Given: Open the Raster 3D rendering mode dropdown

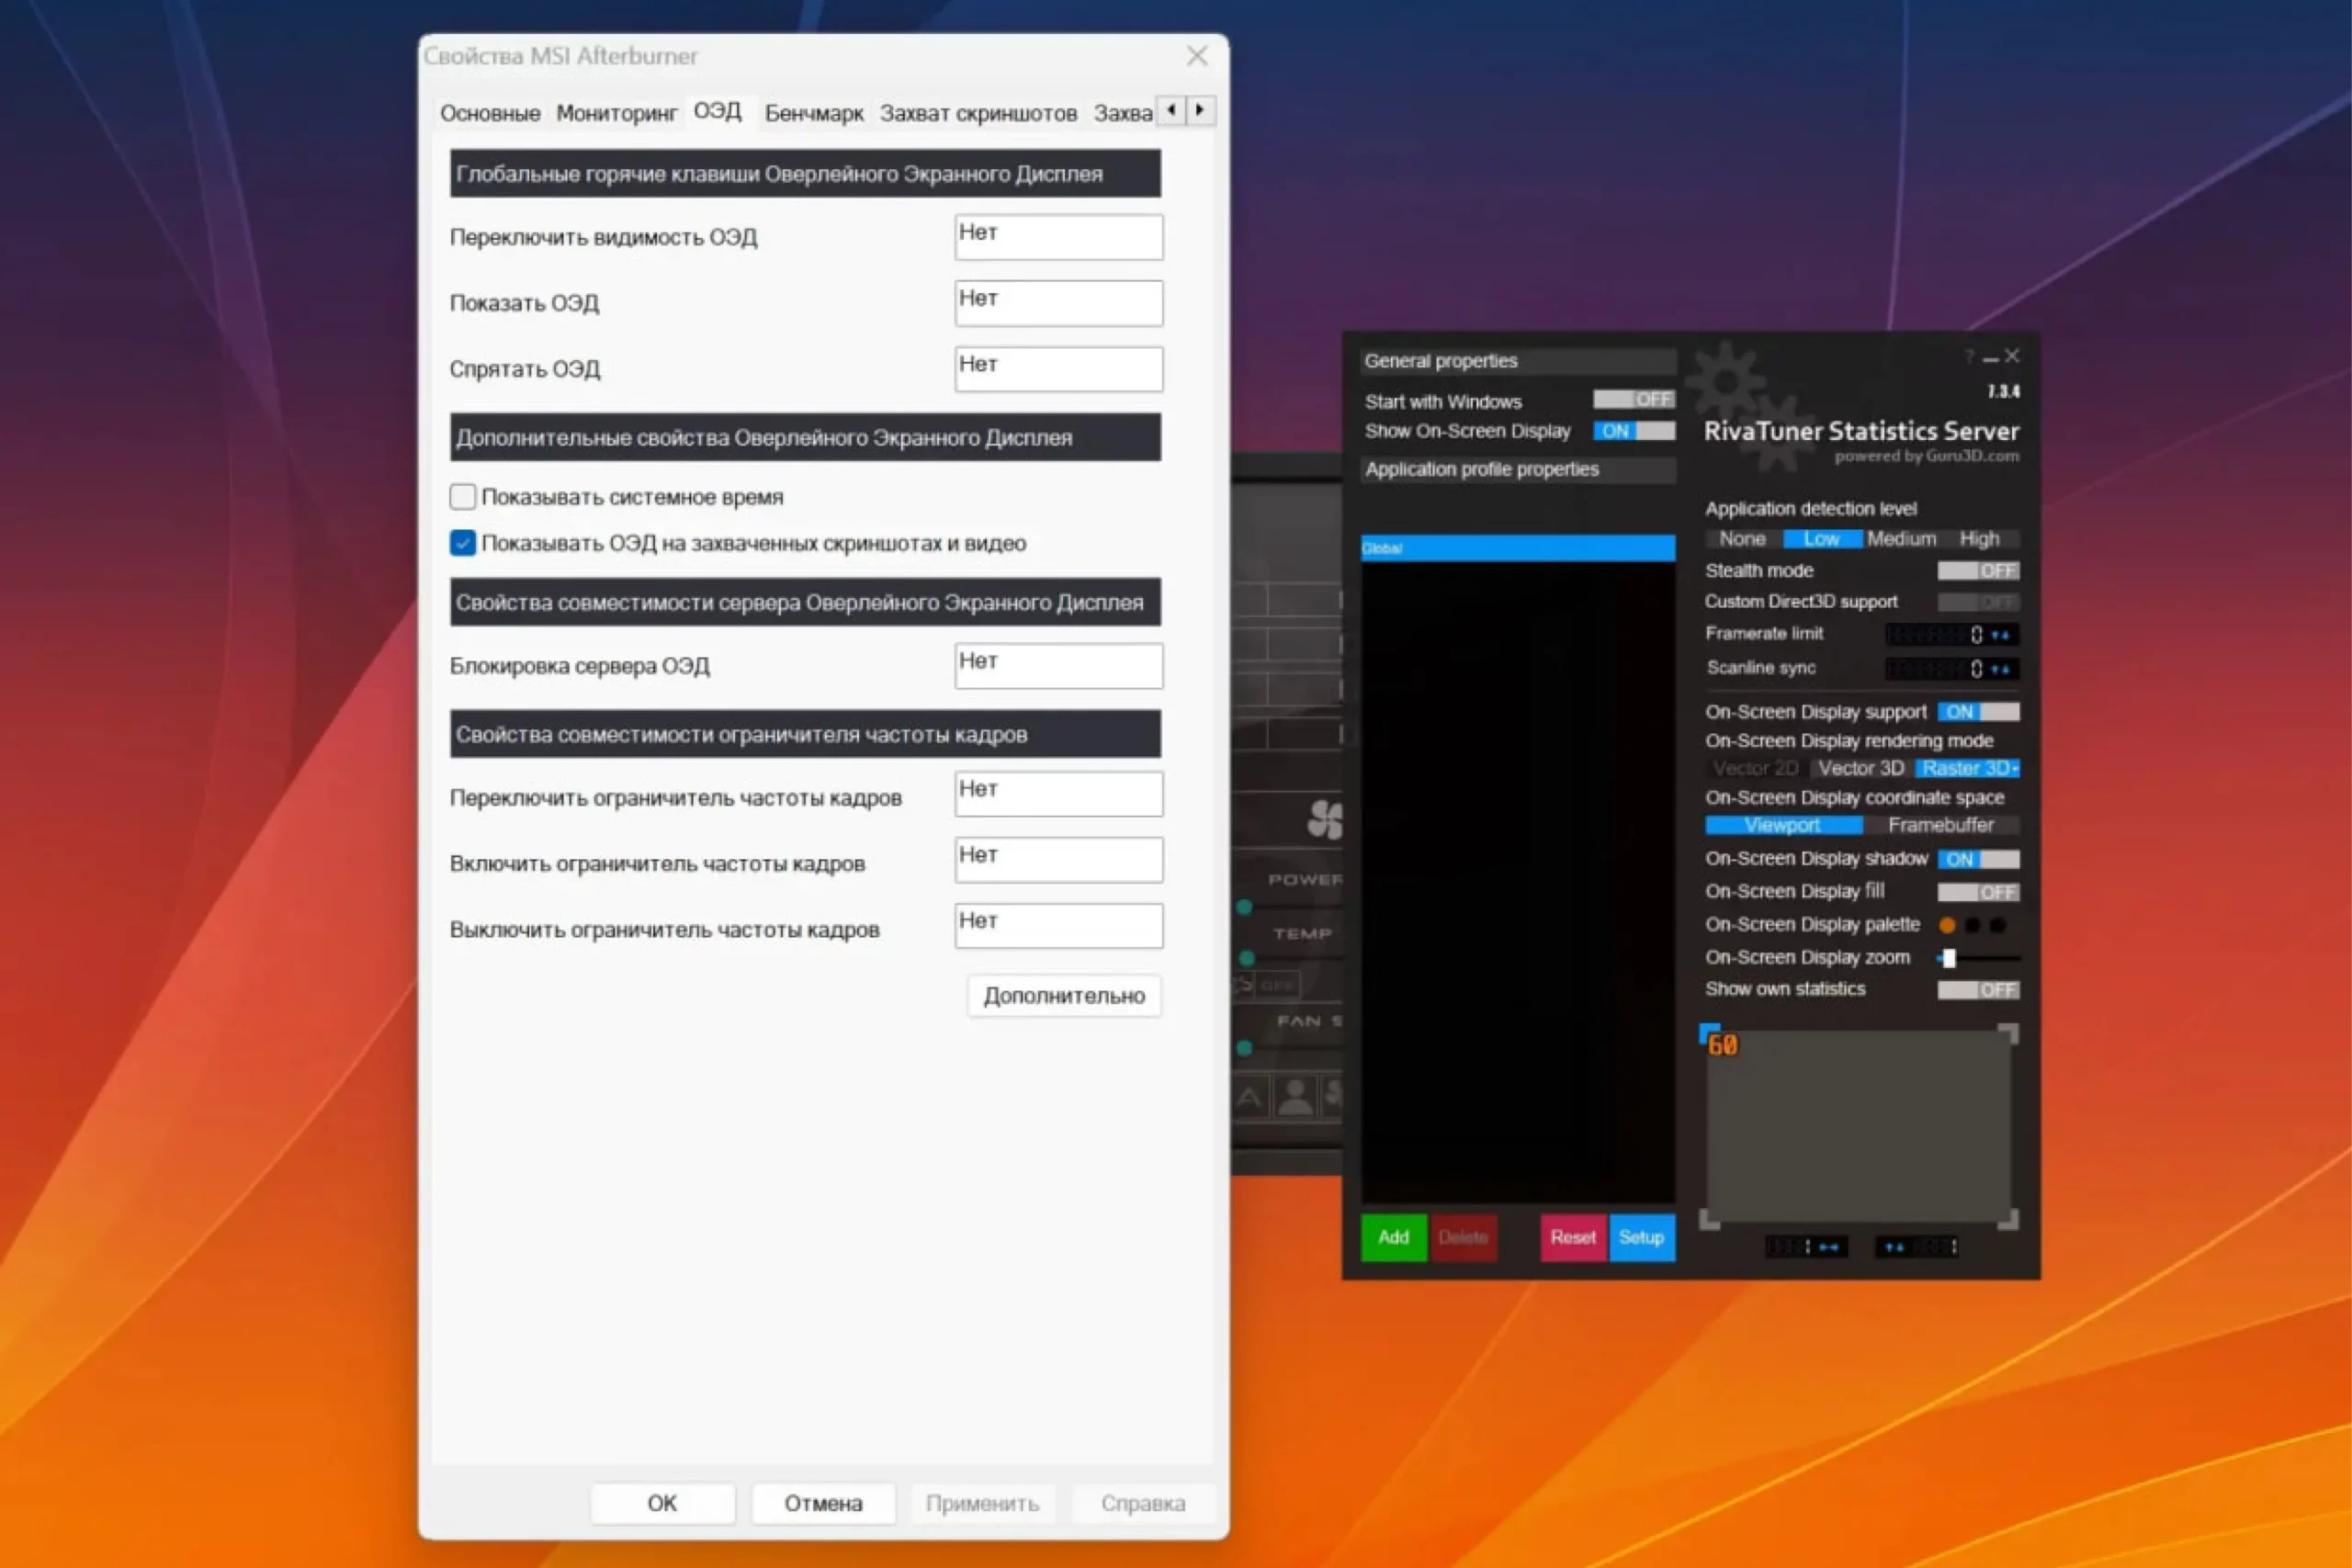Looking at the screenshot, I should pos(1967,768).
